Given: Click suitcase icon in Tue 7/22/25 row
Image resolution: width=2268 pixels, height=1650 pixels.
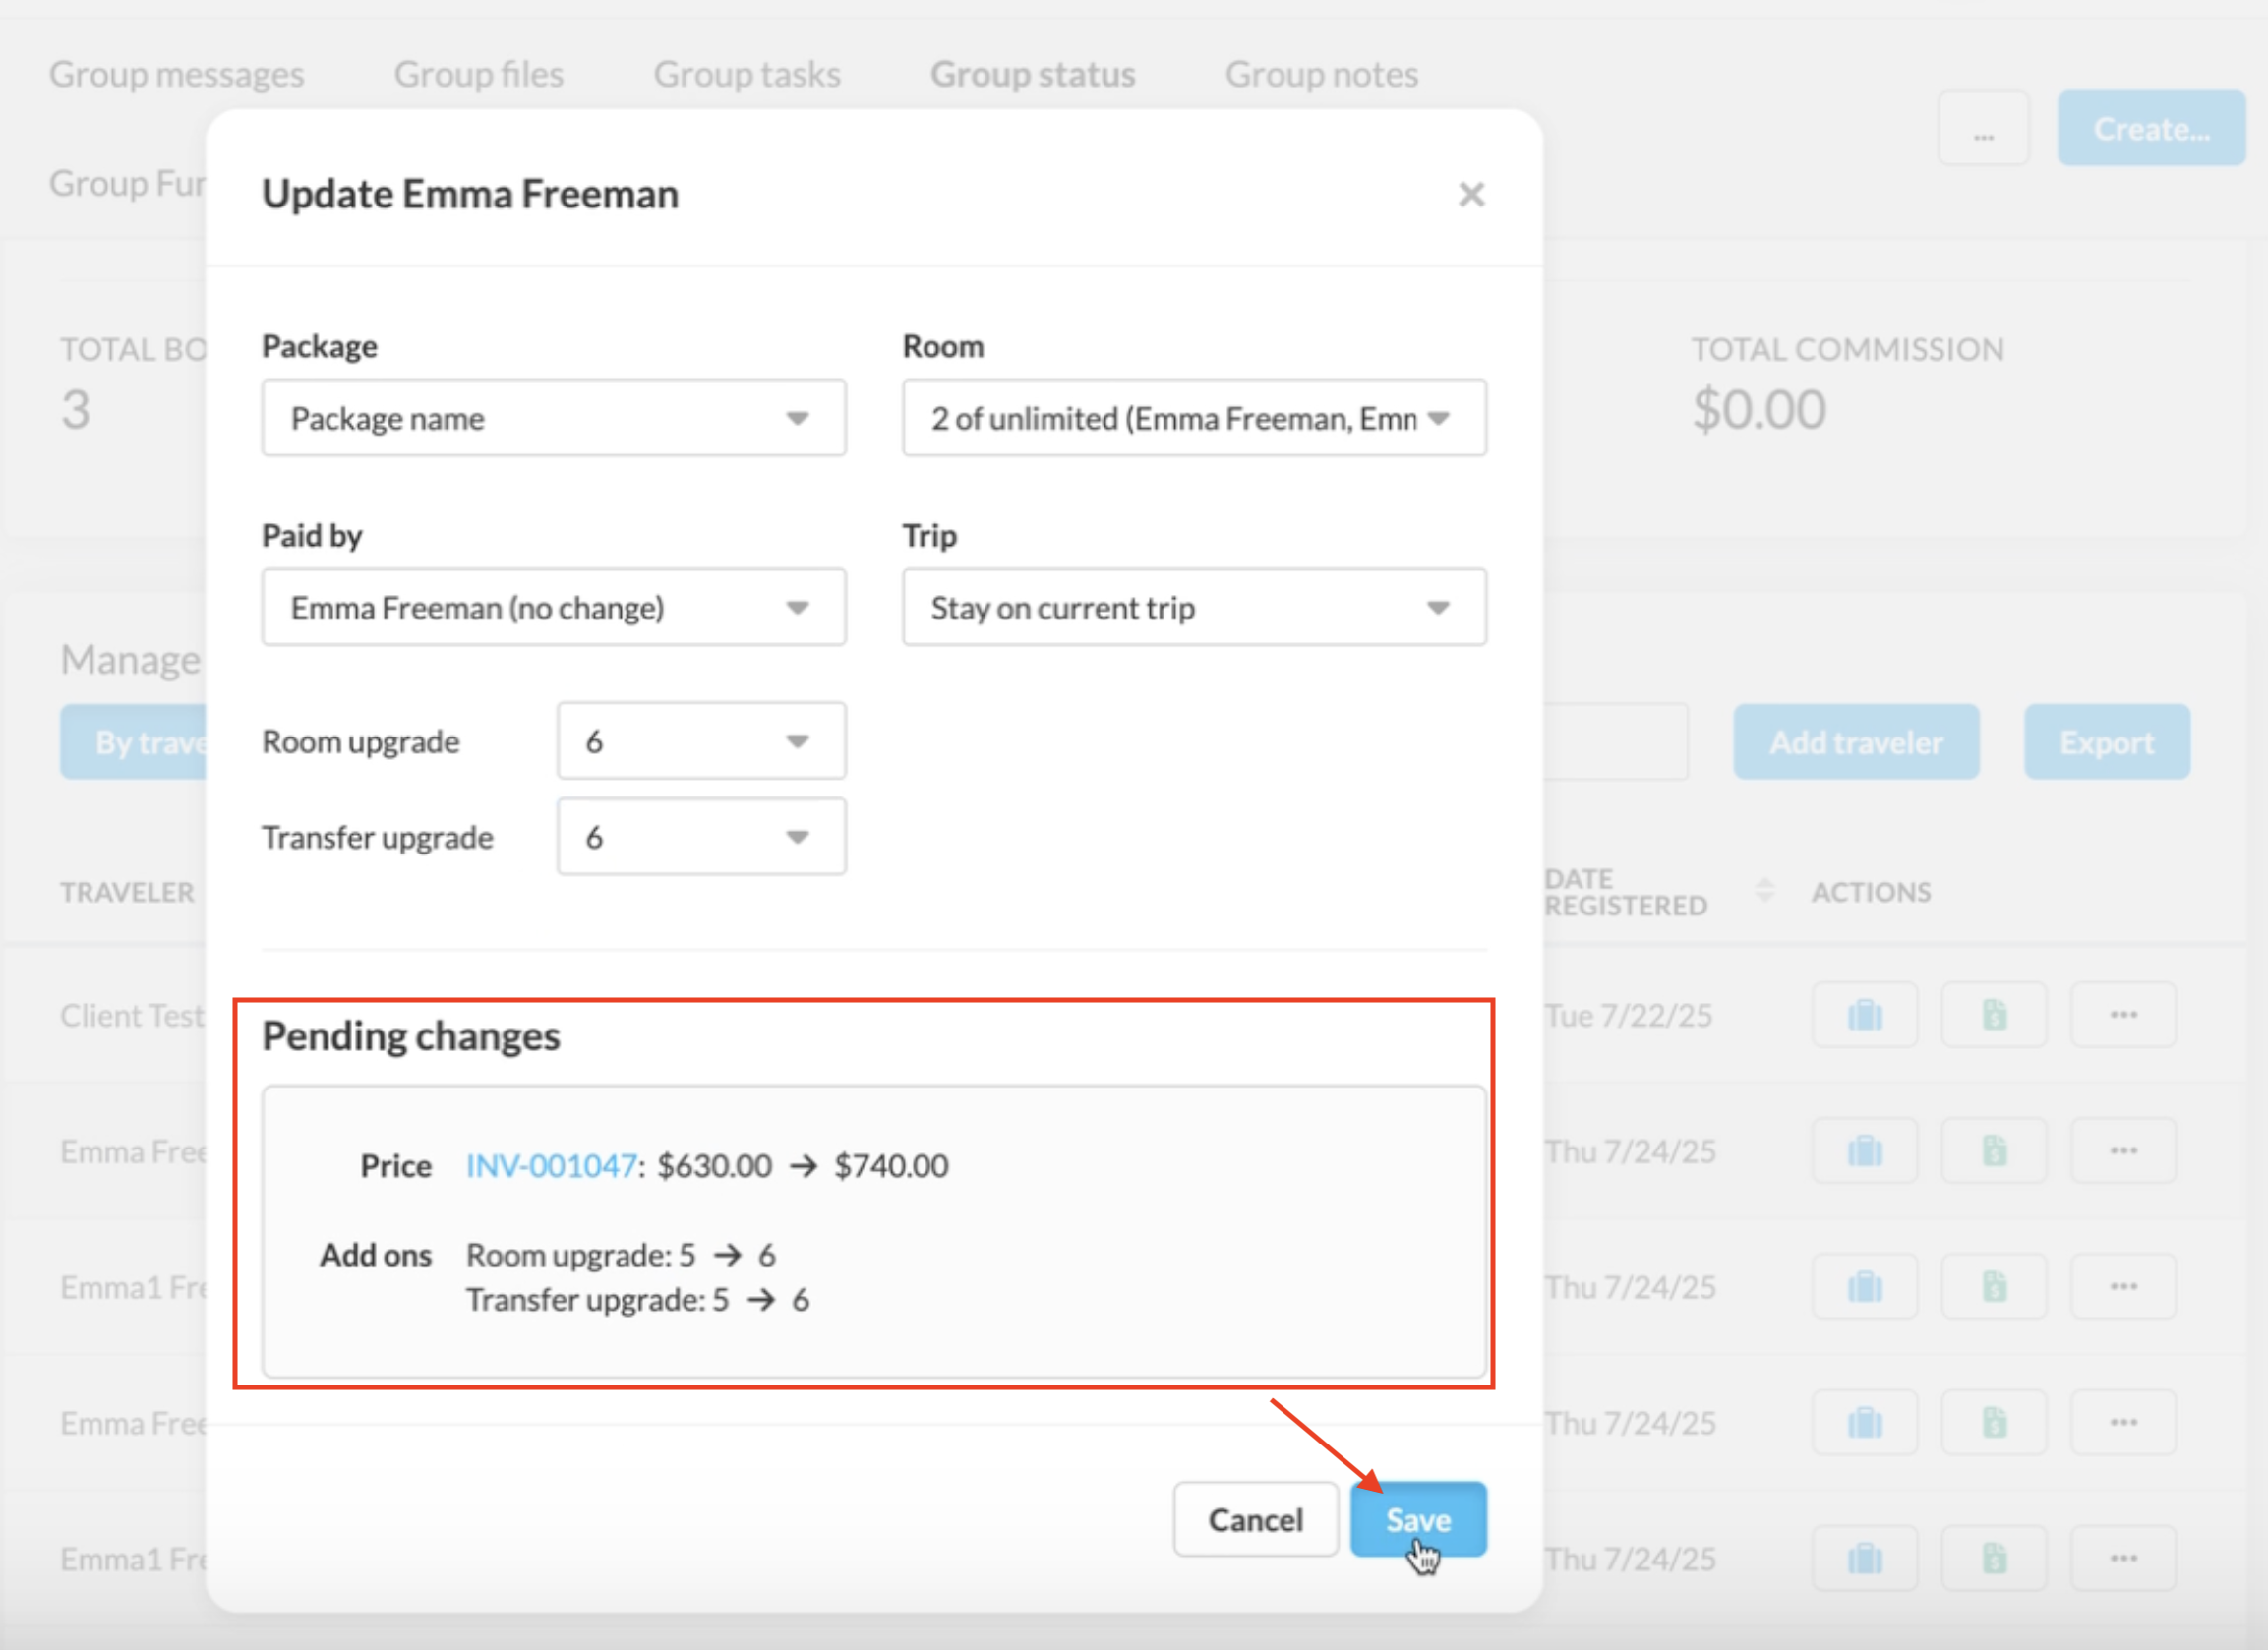Looking at the screenshot, I should click(1864, 1016).
